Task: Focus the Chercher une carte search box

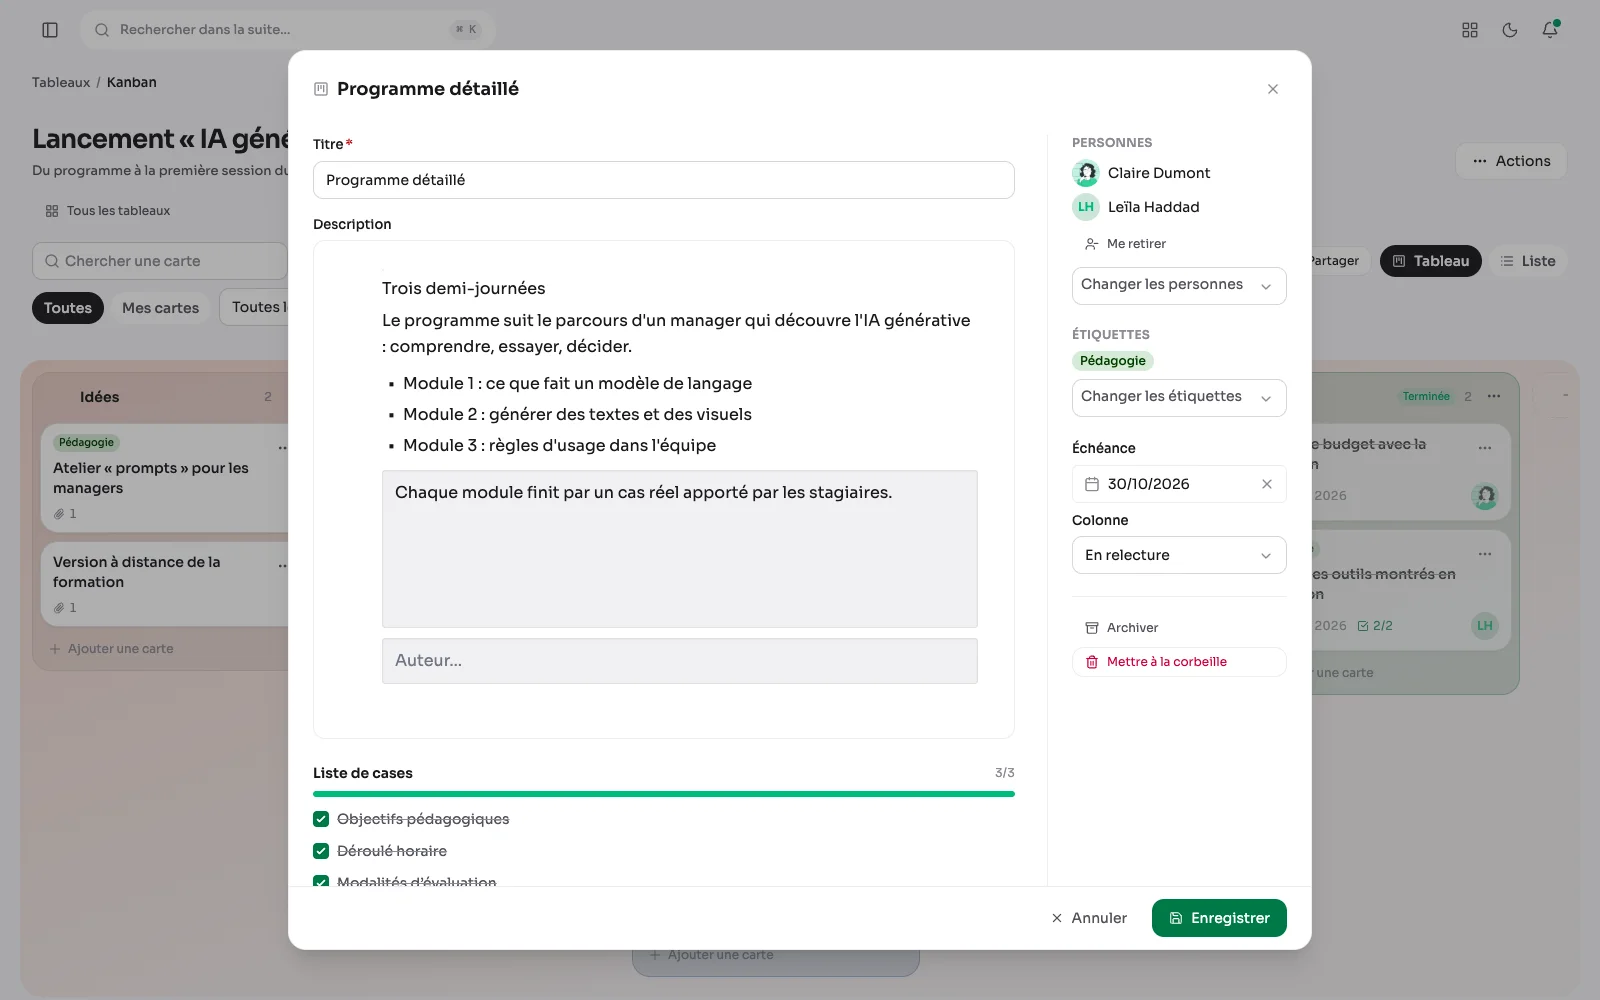Action: pyautogui.click(x=160, y=261)
